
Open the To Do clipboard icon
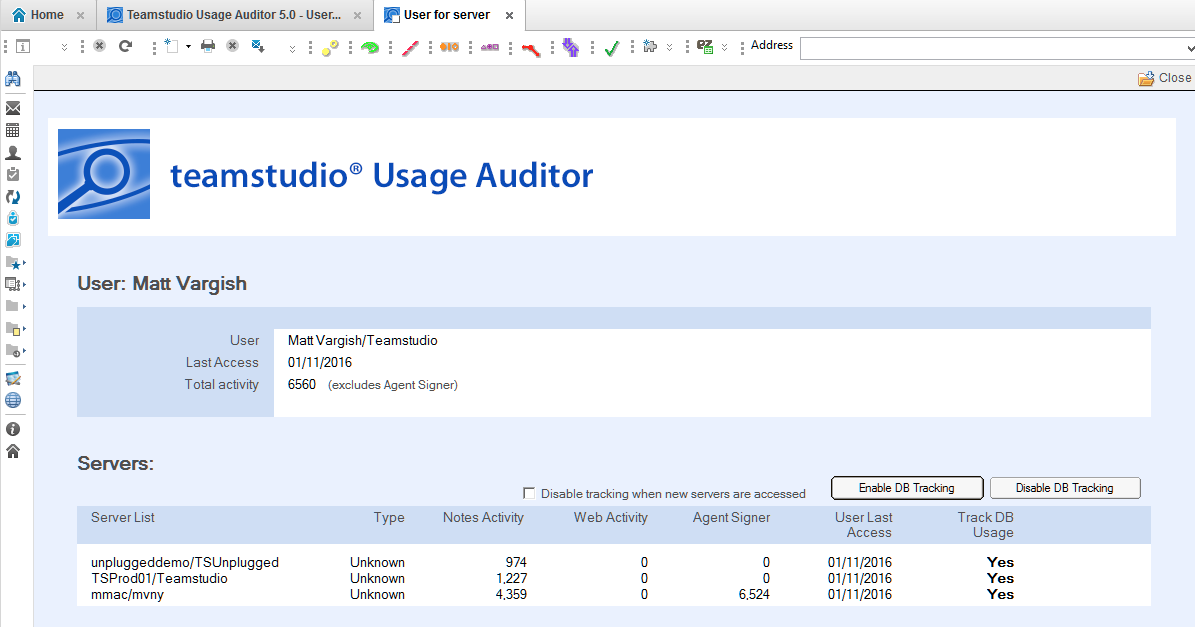[13, 174]
